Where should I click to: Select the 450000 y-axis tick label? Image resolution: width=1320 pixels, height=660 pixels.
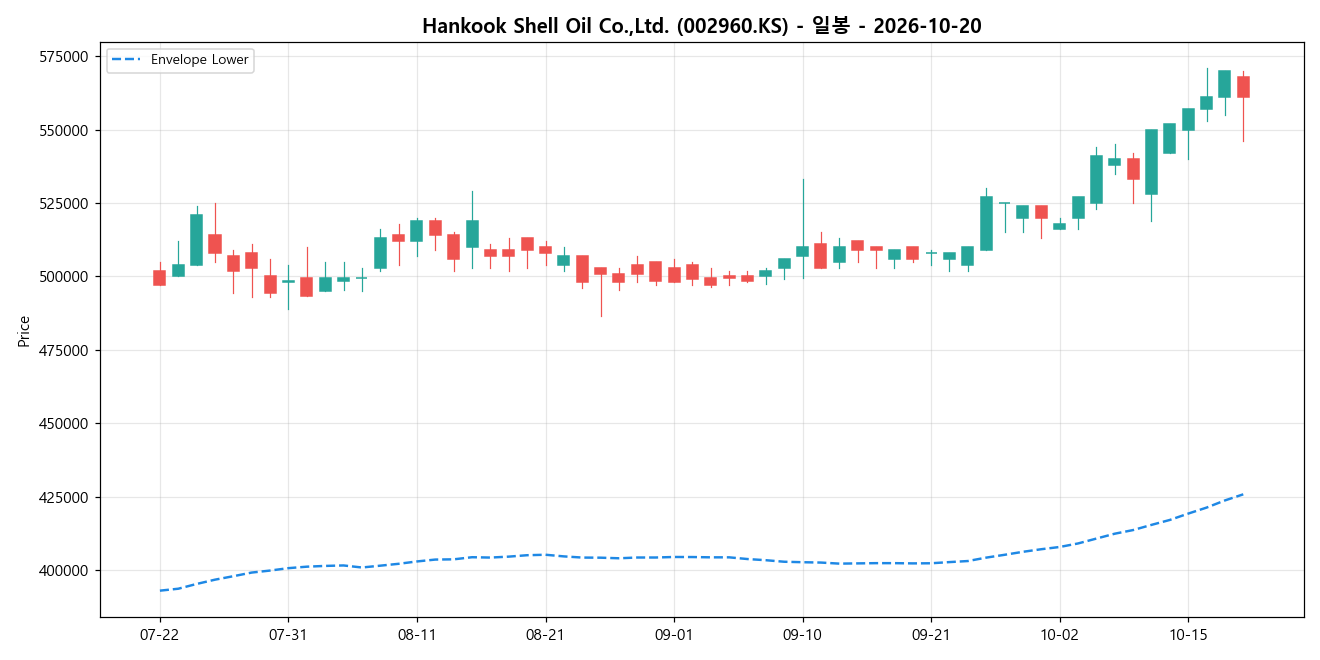tap(65, 424)
